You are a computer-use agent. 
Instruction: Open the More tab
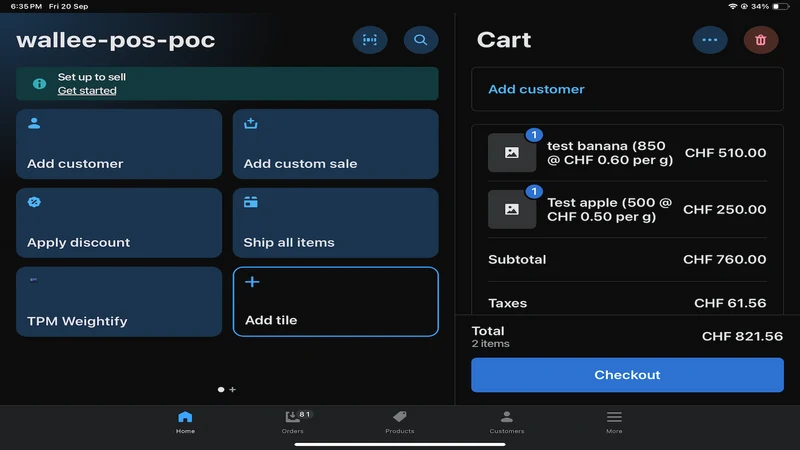pos(614,422)
